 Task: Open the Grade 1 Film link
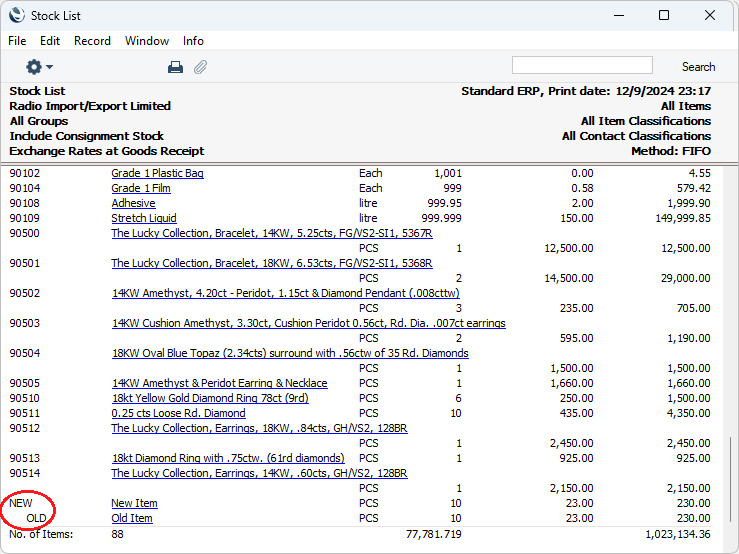coord(141,188)
